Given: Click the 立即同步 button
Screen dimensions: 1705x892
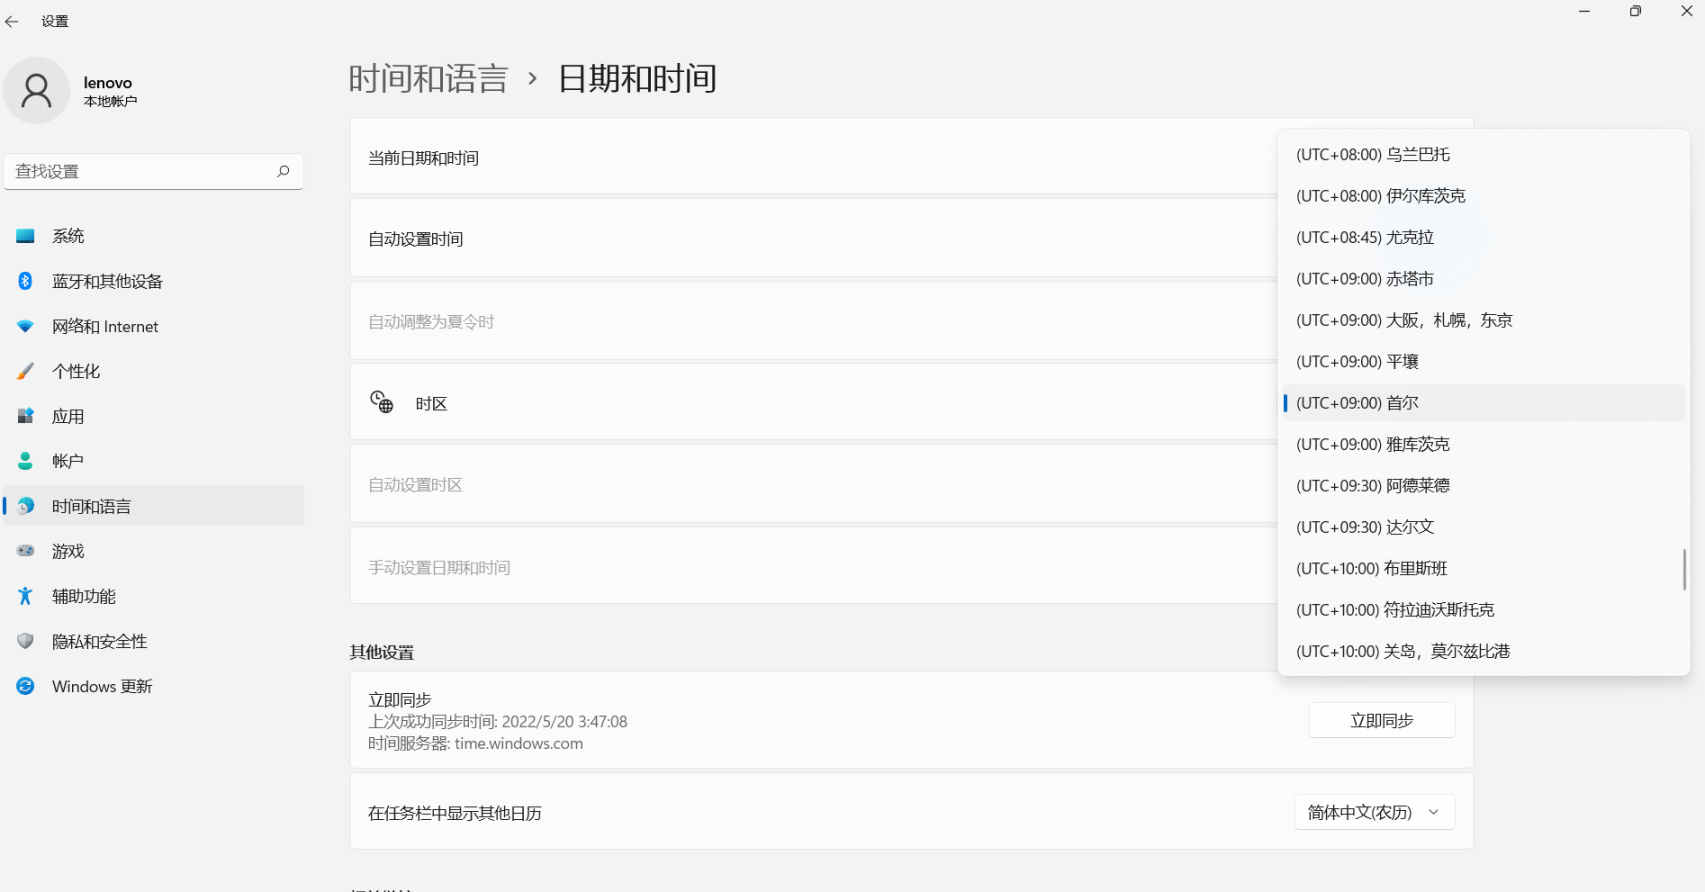Looking at the screenshot, I should coord(1381,720).
